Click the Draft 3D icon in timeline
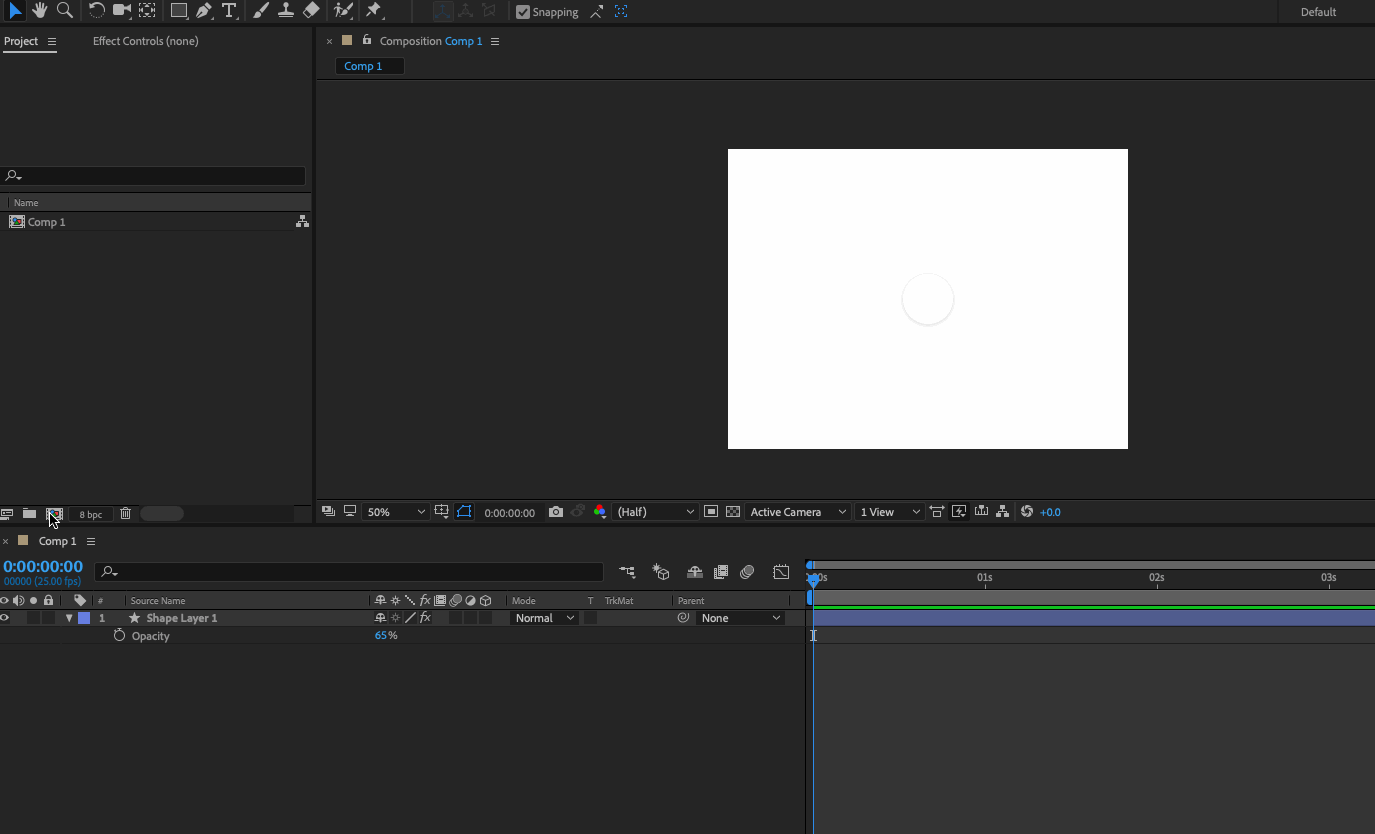Screen dimensions: 1375x834 pos(661,572)
